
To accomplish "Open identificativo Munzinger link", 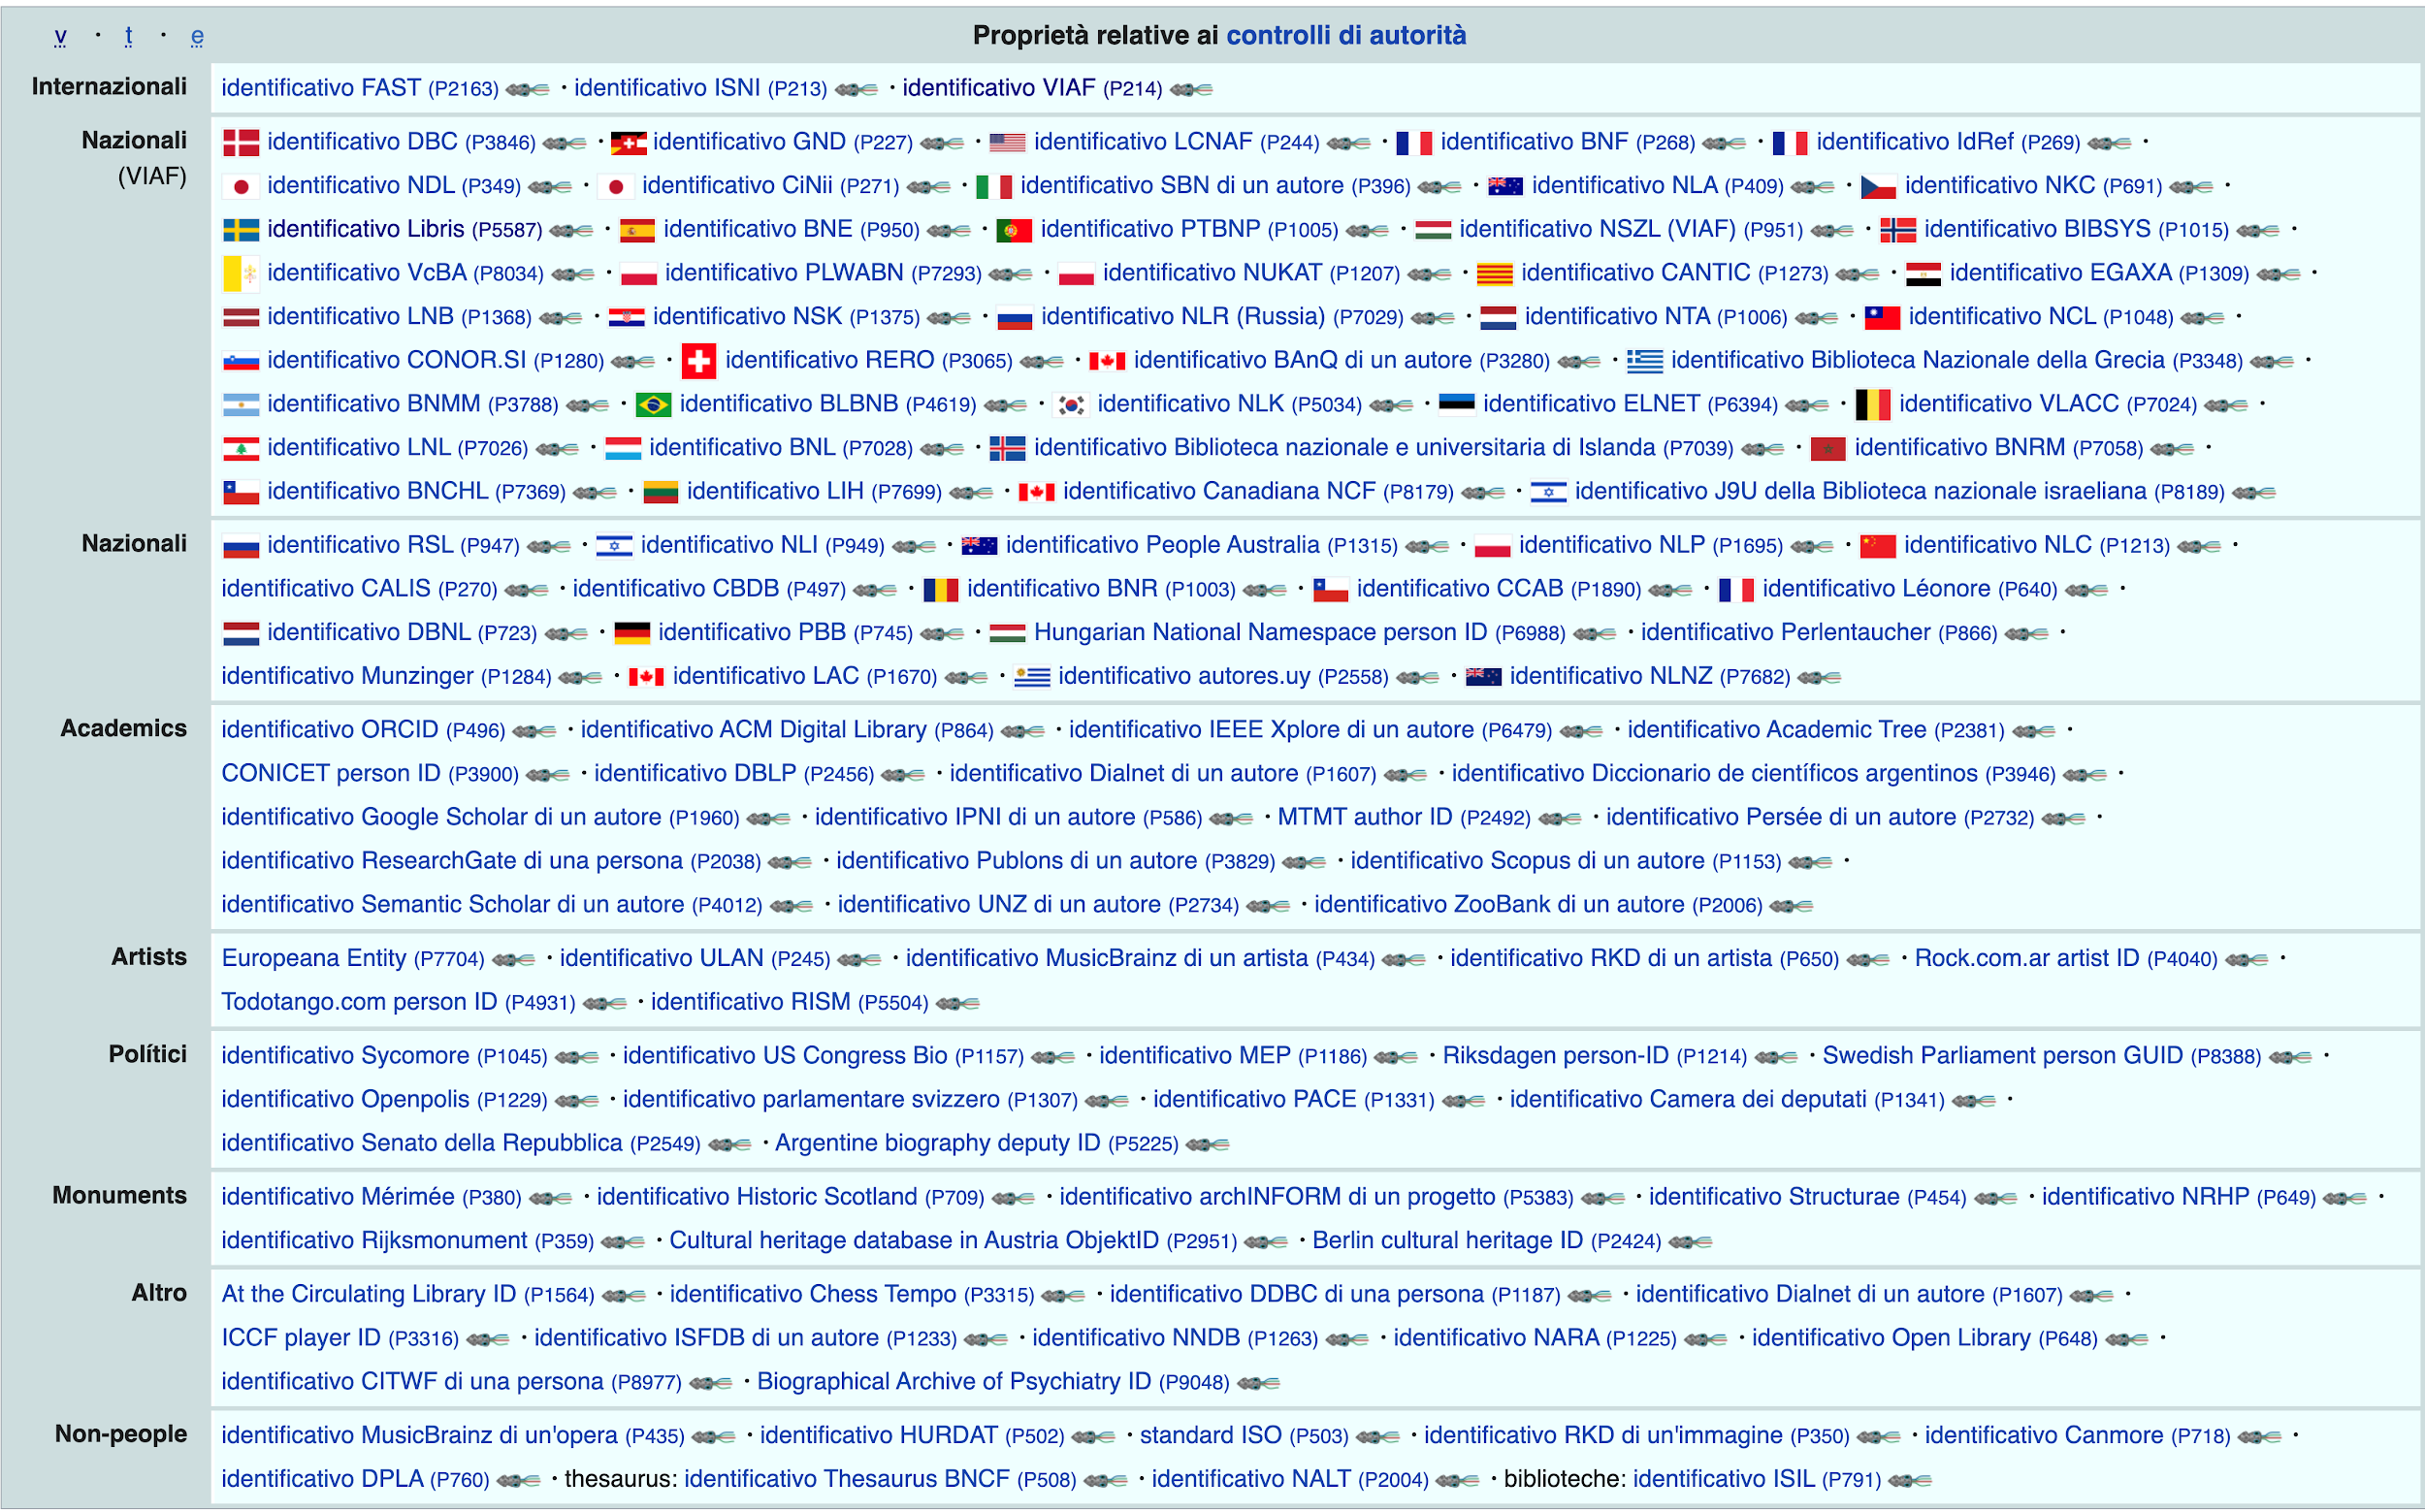I will (x=386, y=676).
